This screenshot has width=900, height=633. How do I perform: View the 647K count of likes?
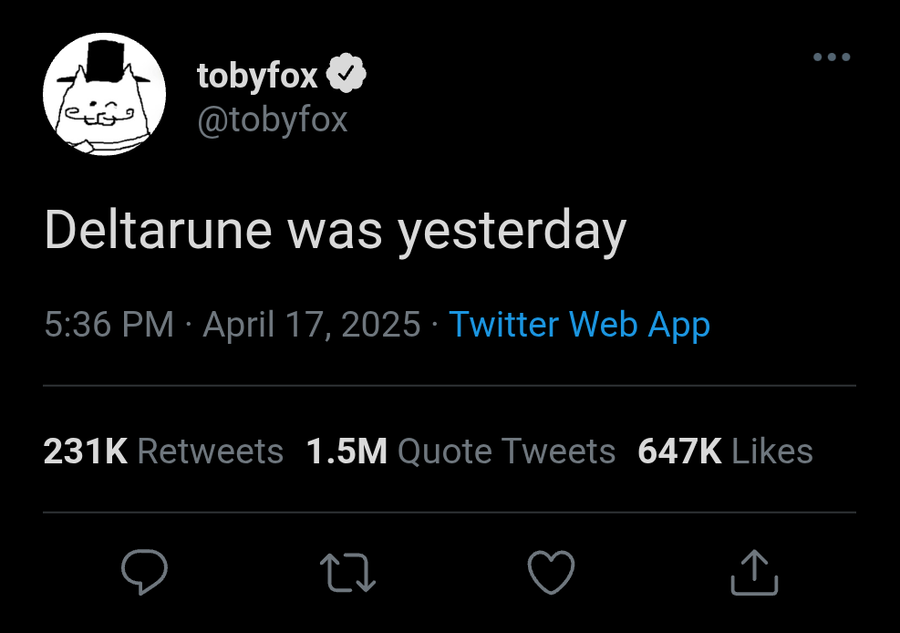pyautogui.click(x=679, y=451)
